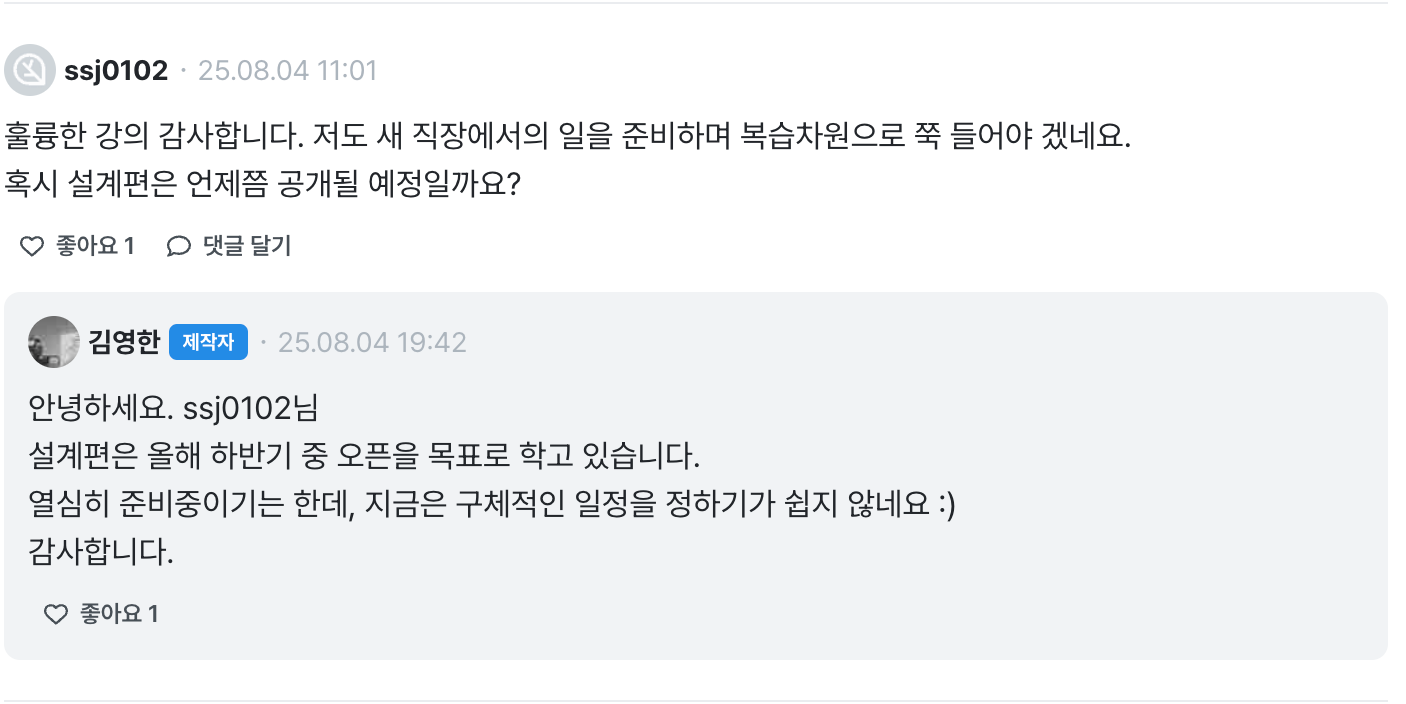Click the heart icon in 김영한's reply
Screen dimensions: 1406x704
pos(56,614)
